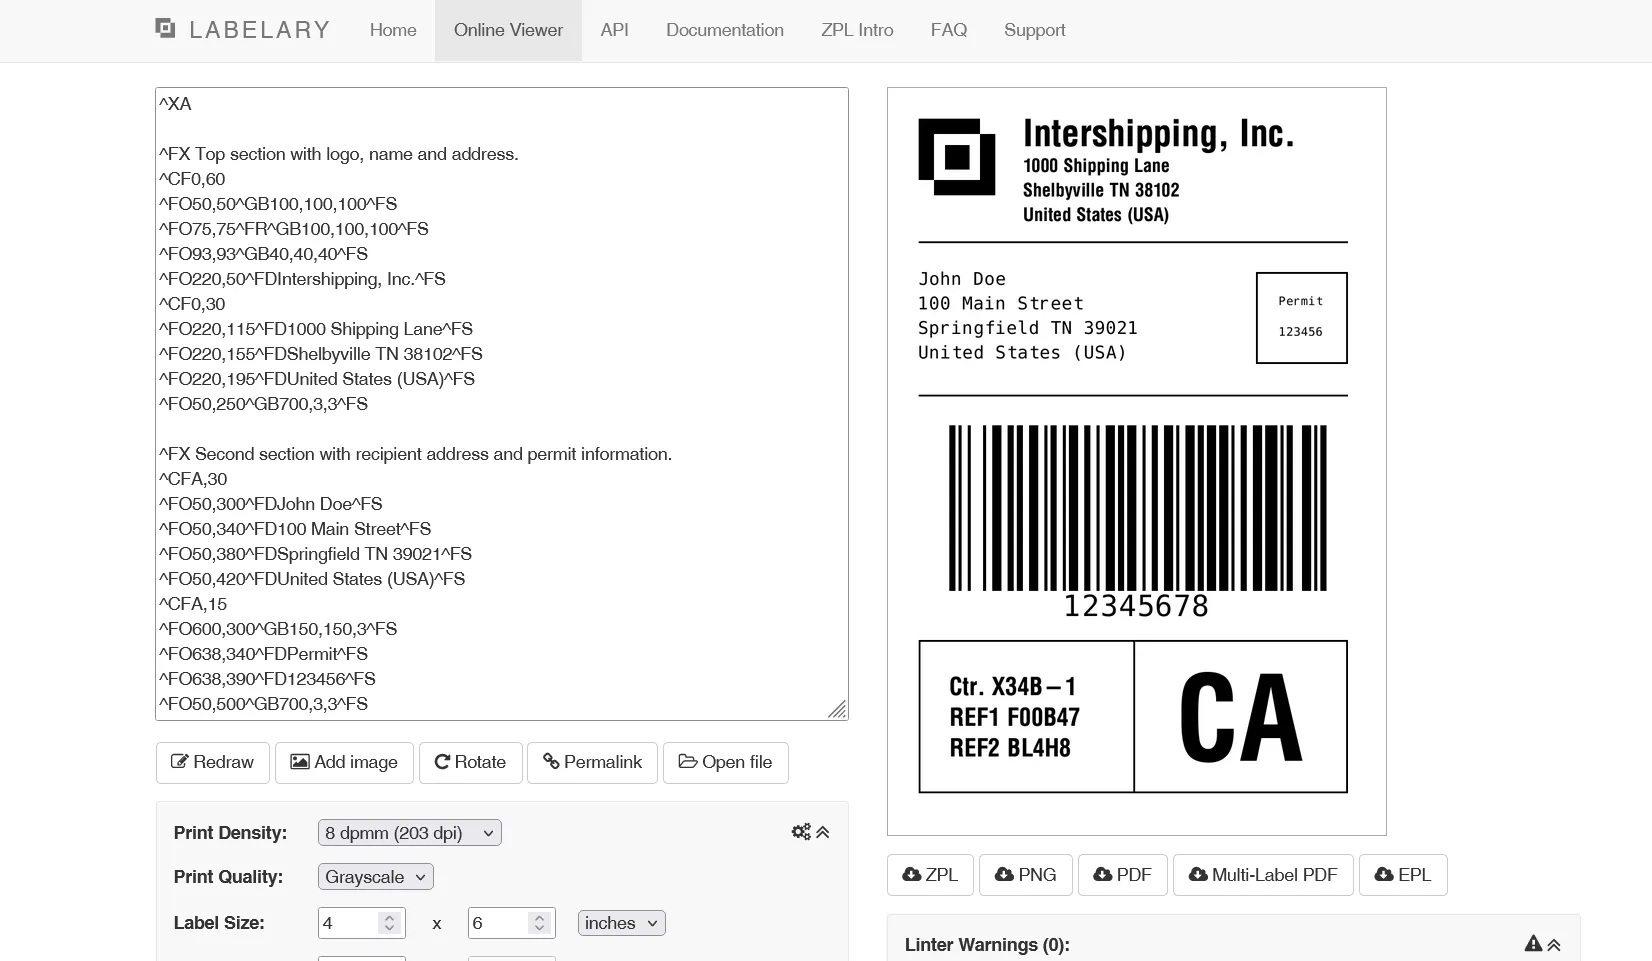
Task: Decrease label width with stepper down arrow
Action: (x=390, y=929)
